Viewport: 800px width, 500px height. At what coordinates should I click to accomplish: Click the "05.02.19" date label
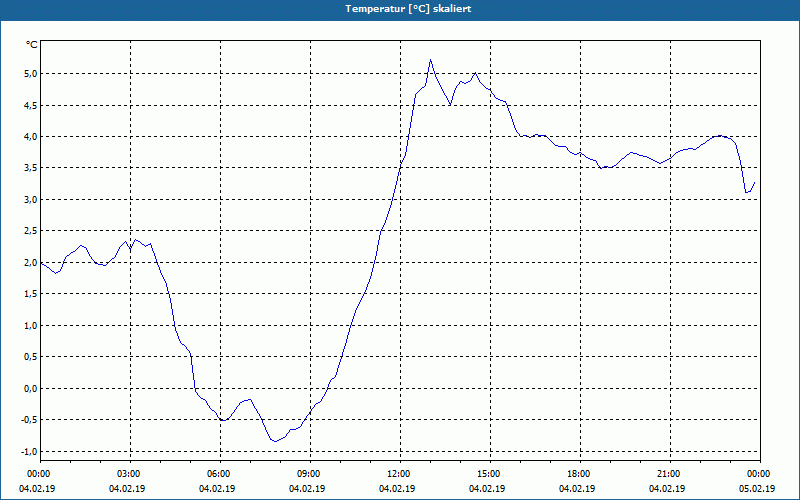point(757,489)
